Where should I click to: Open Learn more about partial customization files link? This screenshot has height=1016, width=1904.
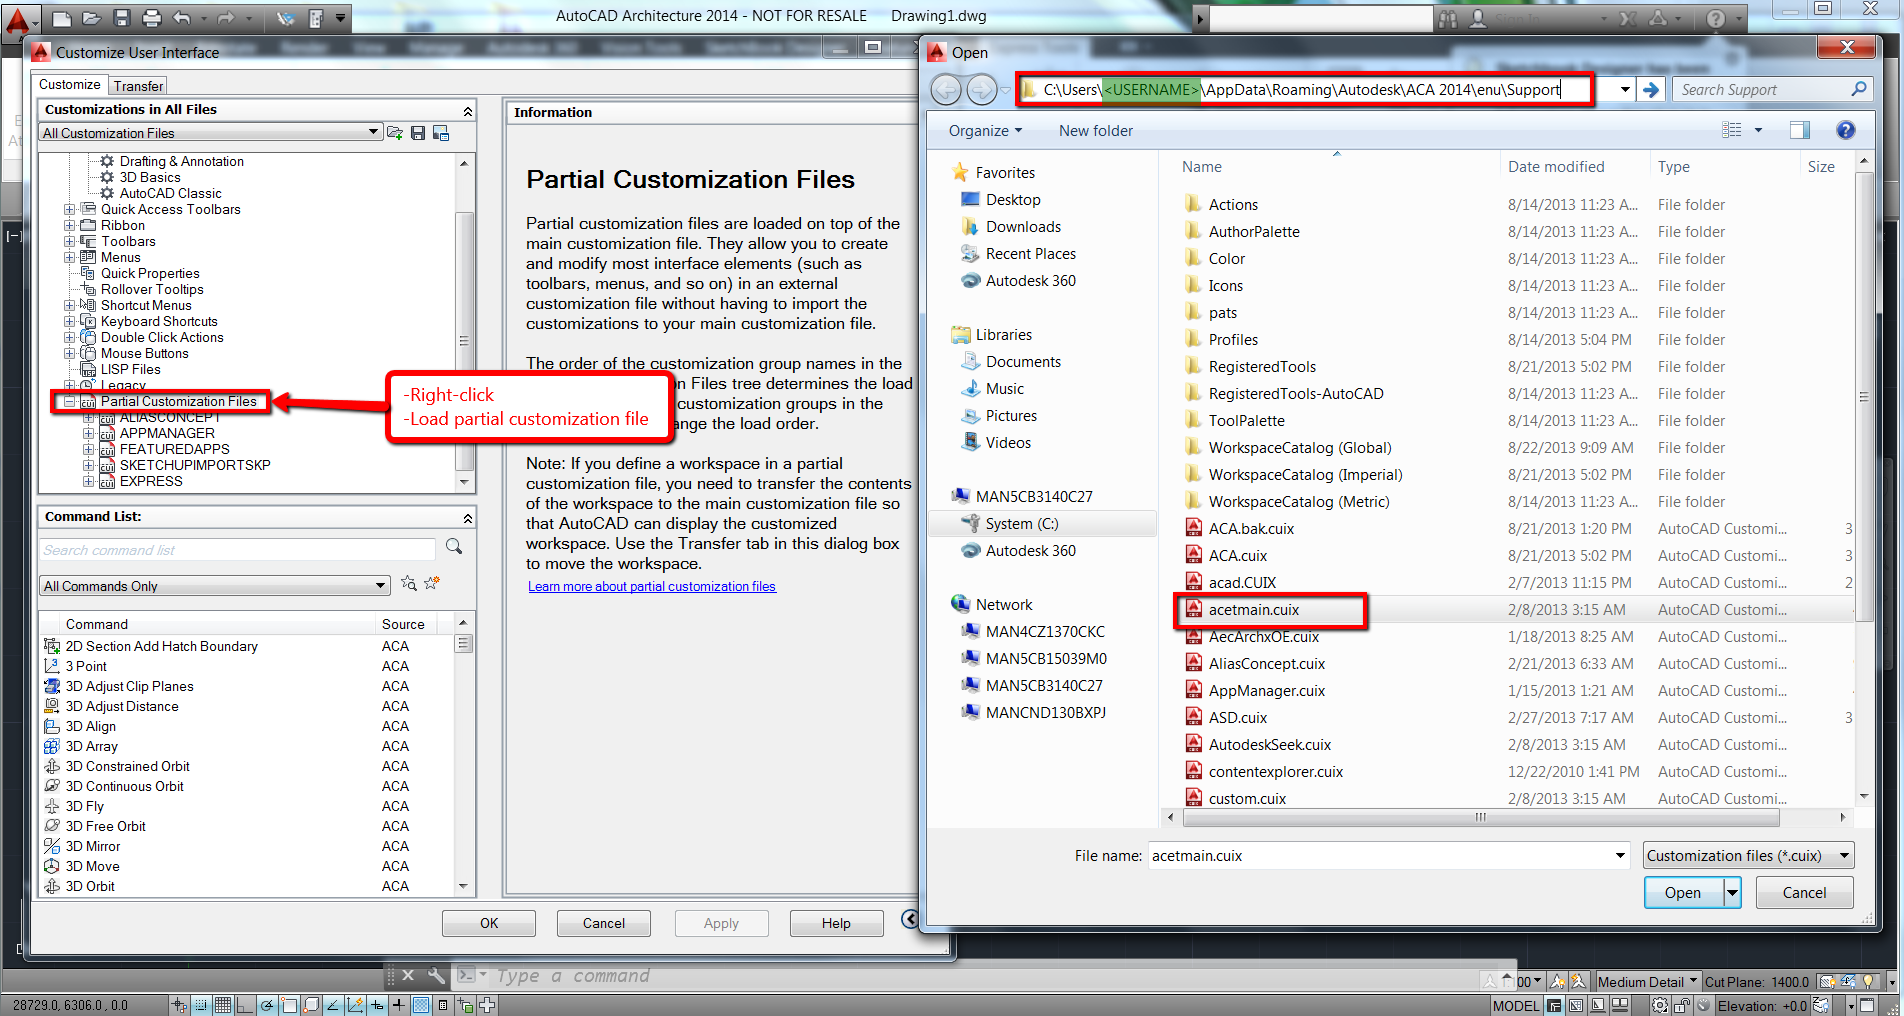(652, 587)
